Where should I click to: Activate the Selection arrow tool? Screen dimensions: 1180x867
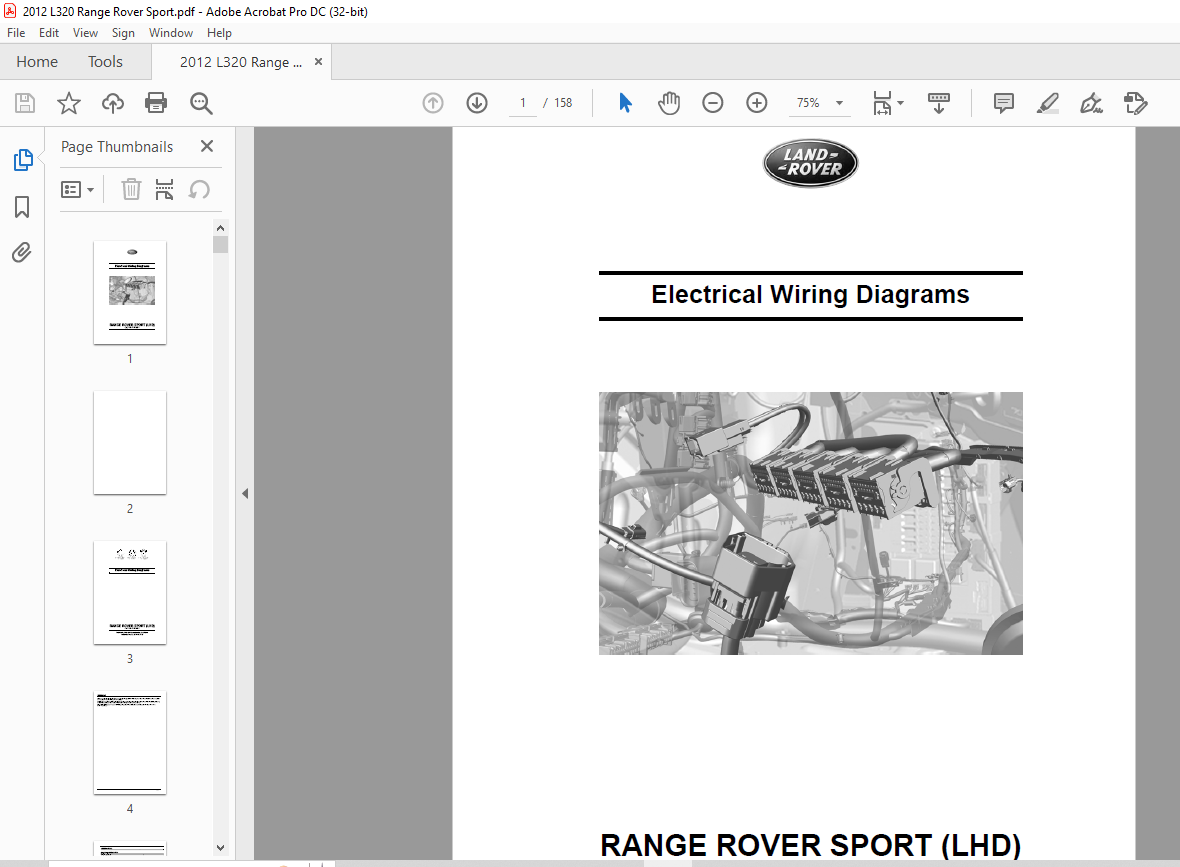[625, 102]
